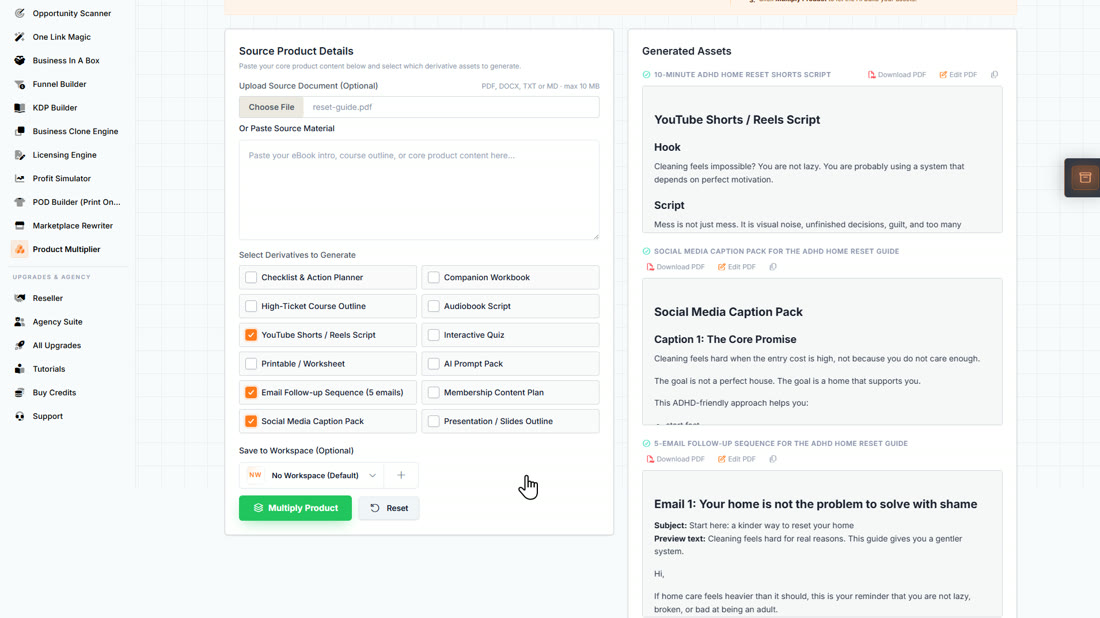This screenshot has width=1100, height=618.
Task: Open the floating archive box widget
Action: click(x=1085, y=177)
